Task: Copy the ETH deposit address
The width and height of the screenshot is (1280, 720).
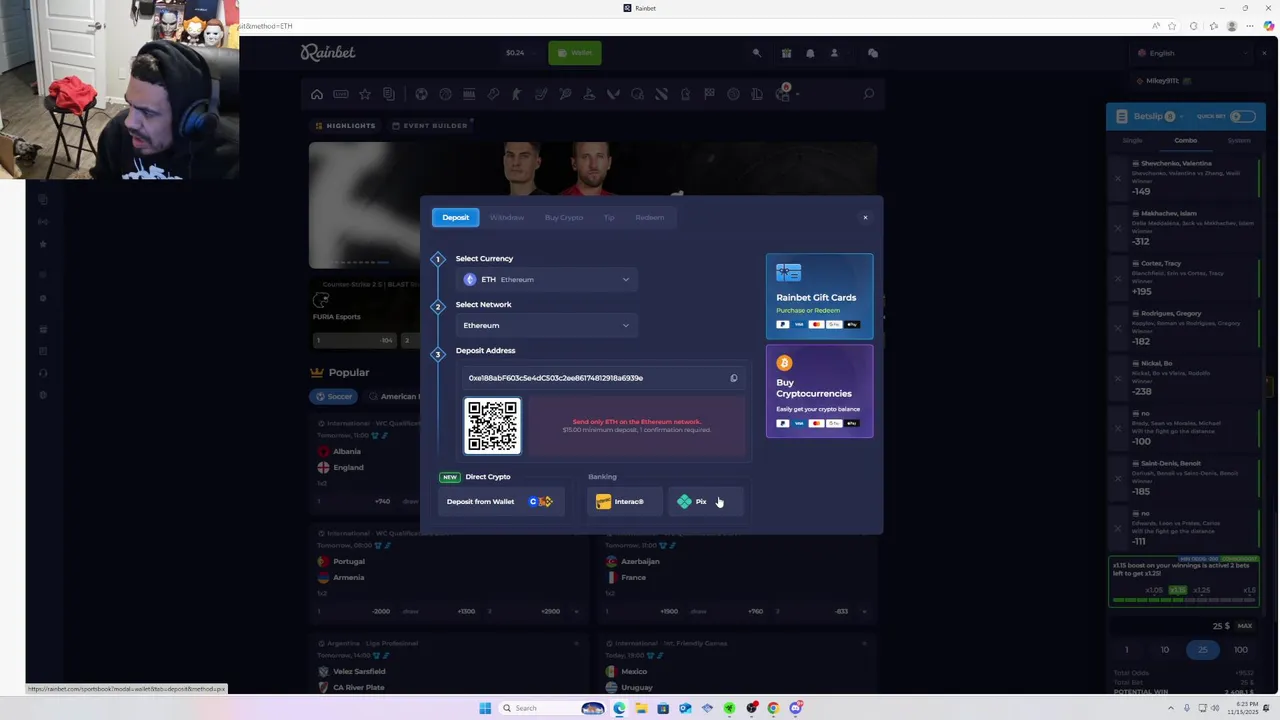Action: [733, 378]
